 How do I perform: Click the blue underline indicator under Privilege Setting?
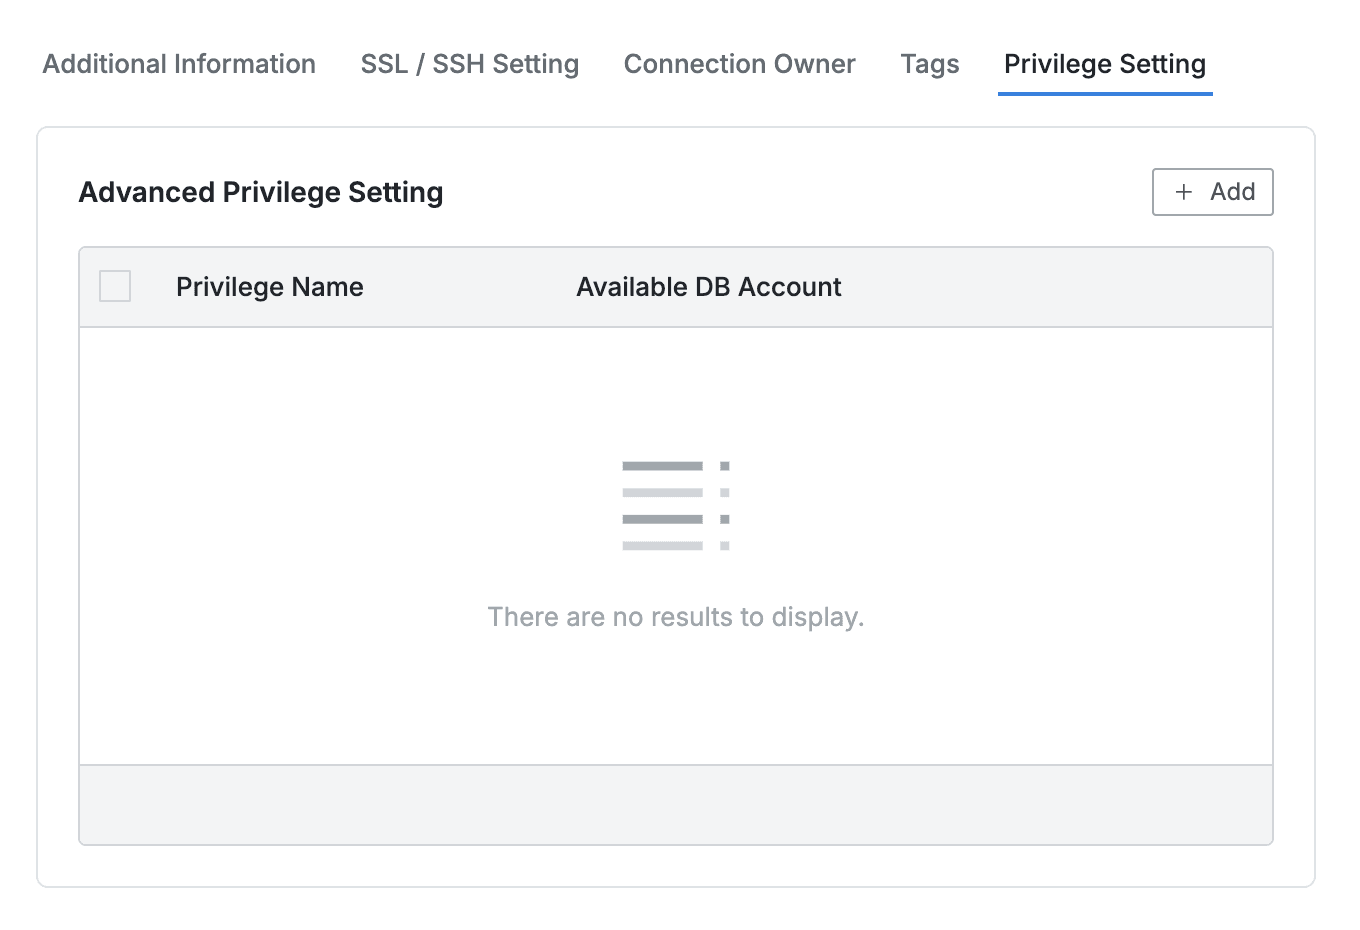pyautogui.click(x=1104, y=93)
